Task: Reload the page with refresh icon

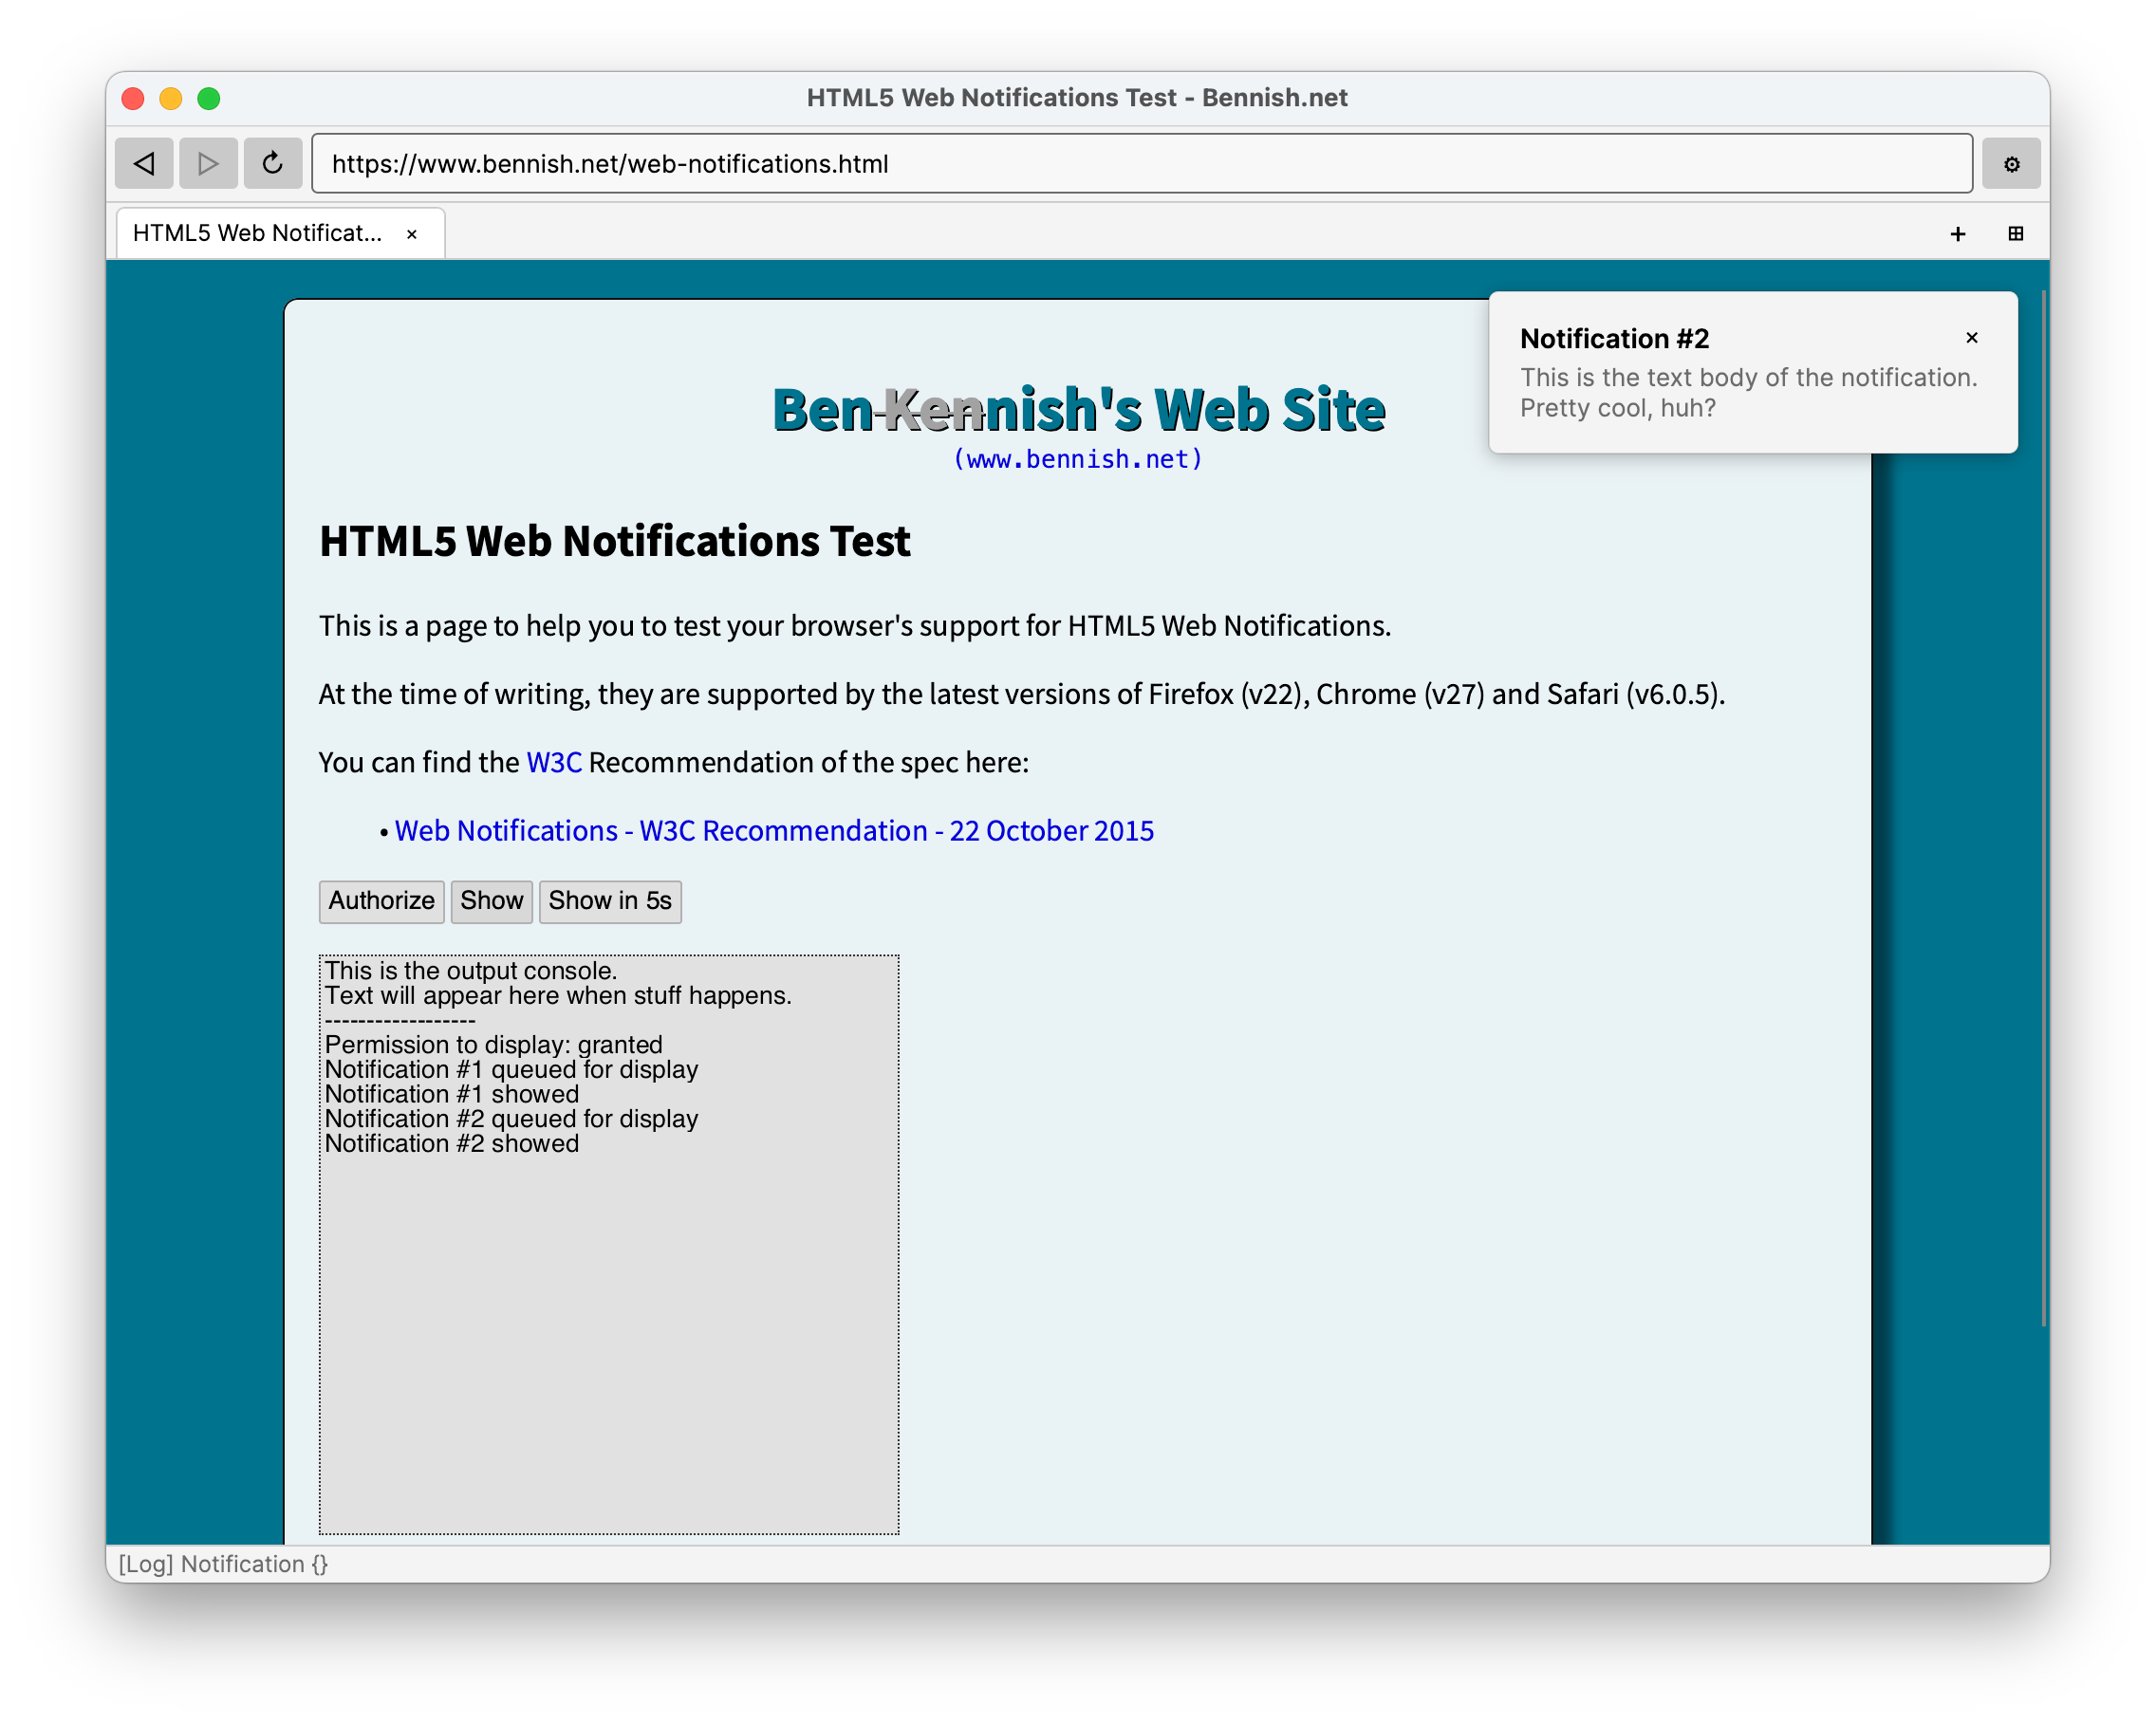Action: coord(272,163)
